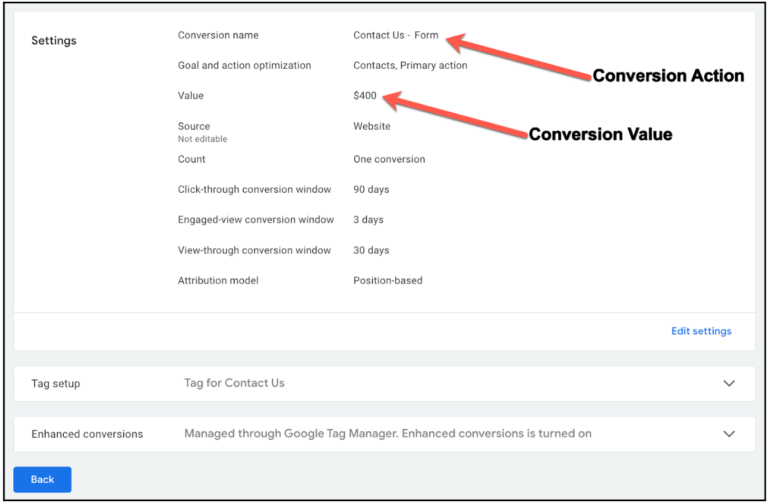This screenshot has width=768, height=504.
Task: Click the Position-based attribution model value
Action: 387,281
